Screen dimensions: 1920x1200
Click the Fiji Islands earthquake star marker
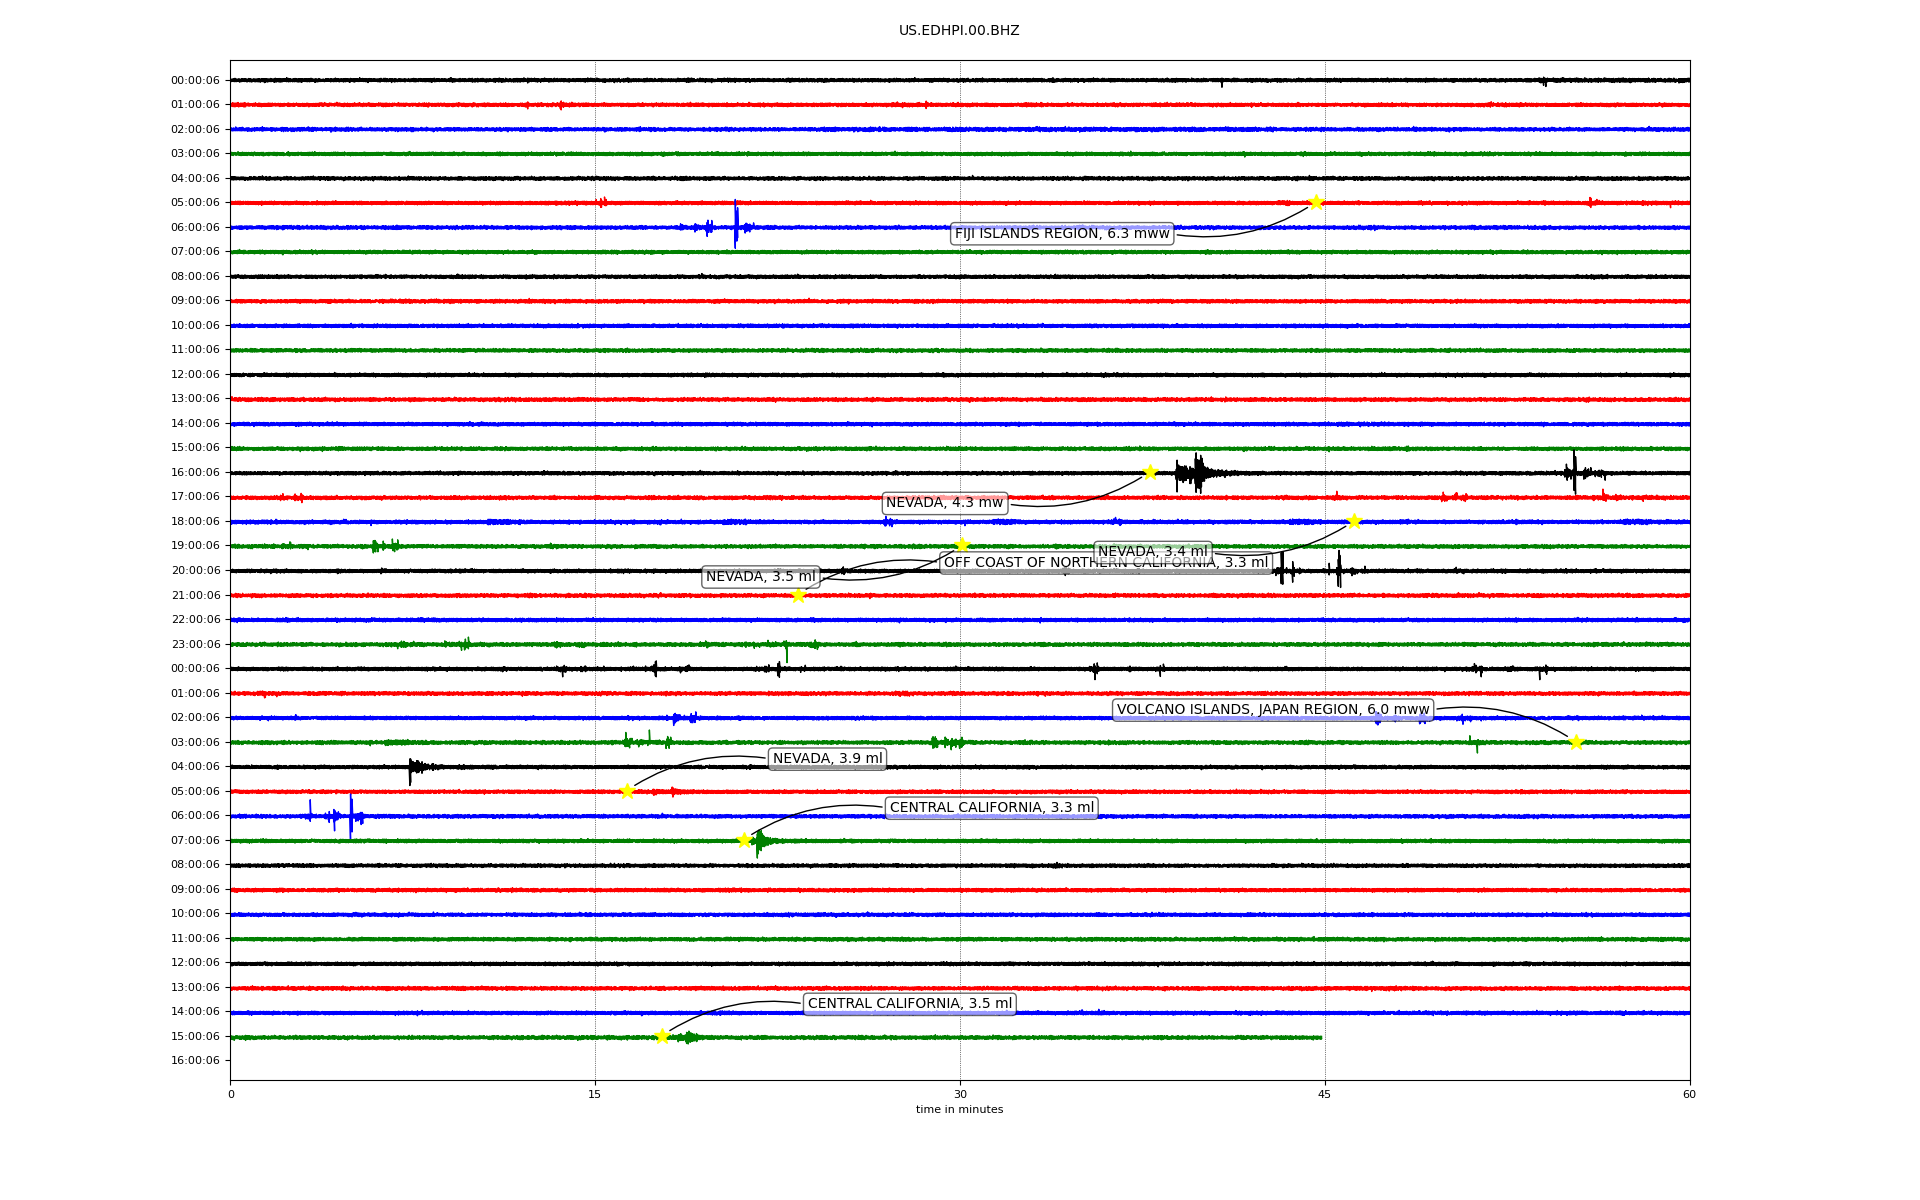[x=1316, y=202]
